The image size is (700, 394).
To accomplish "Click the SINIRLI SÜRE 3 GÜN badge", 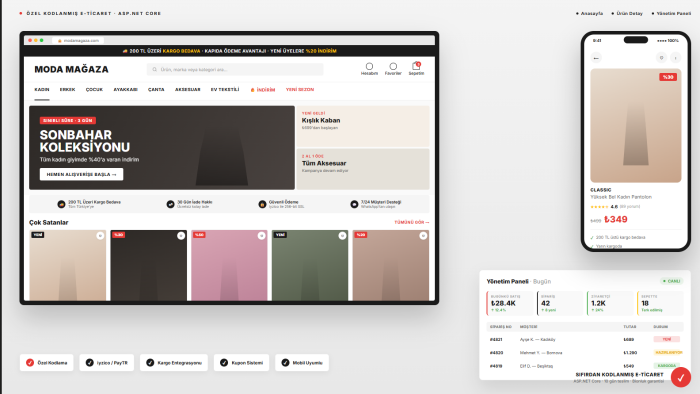I will click(x=67, y=120).
